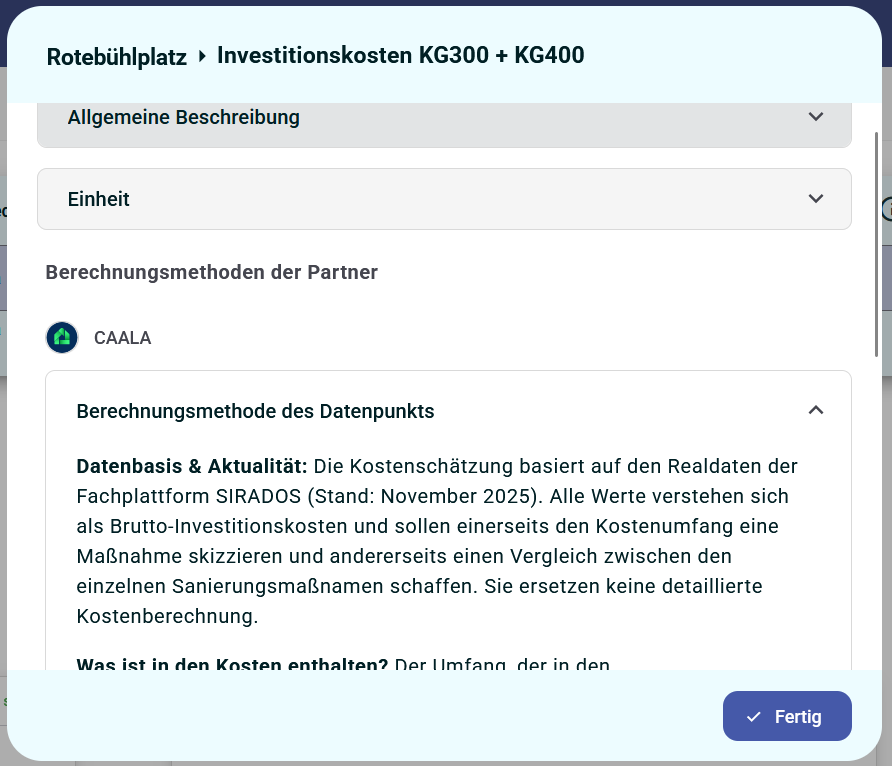
Task: Click the Investitionskosten KG300 + KG400 title
Action: point(400,55)
